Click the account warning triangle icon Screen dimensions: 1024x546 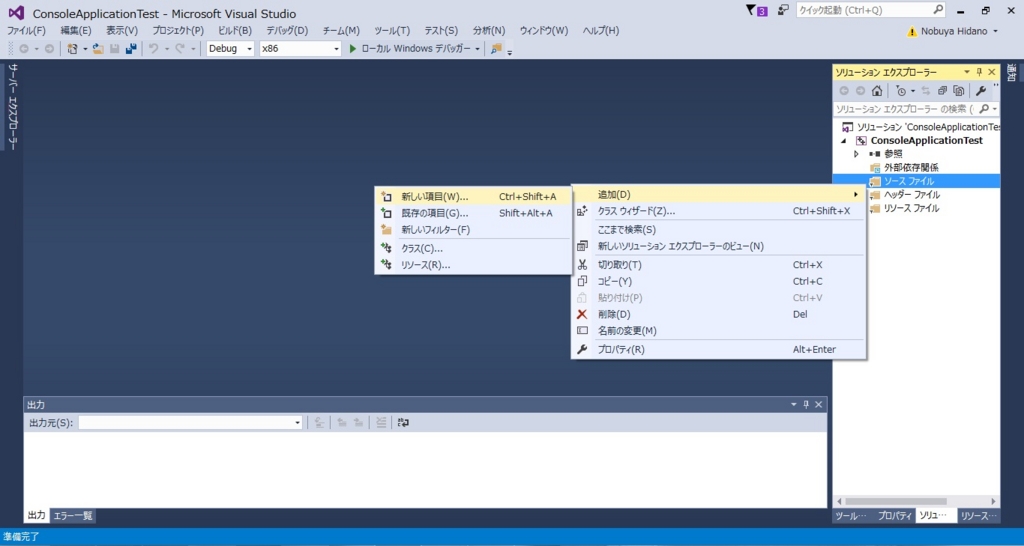click(x=912, y=31)
